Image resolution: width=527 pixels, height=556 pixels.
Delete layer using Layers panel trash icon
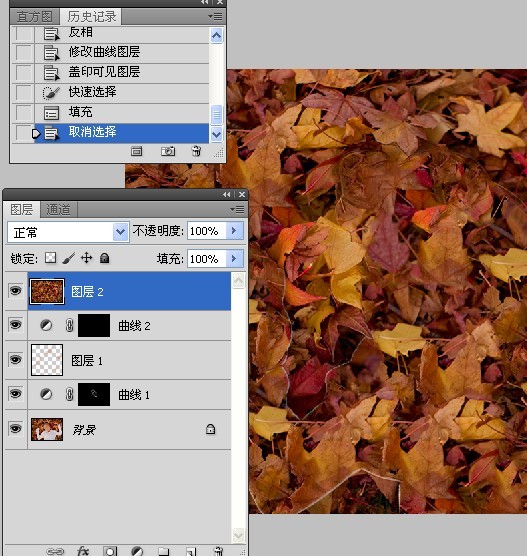[218, 551]
